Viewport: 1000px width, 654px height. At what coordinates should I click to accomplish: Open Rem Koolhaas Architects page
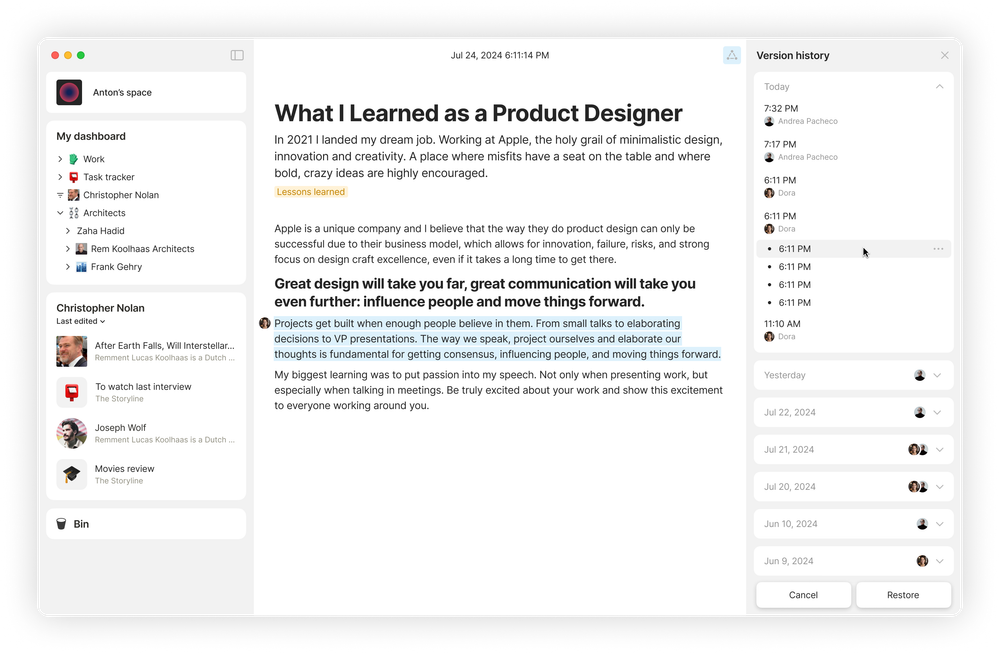pyautogui.click(x=142, y=249)
